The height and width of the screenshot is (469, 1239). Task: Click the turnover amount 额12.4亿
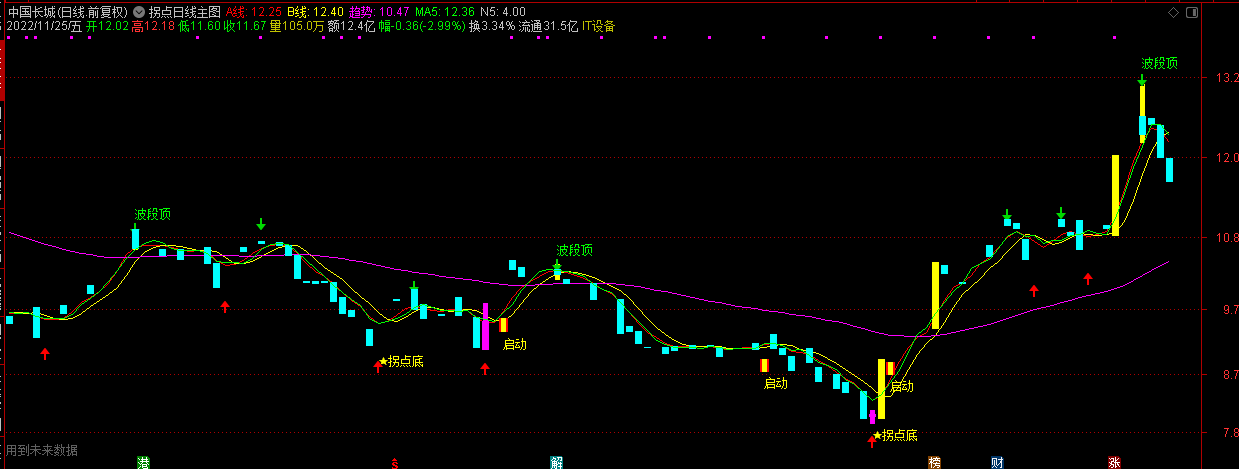point(352,26)
